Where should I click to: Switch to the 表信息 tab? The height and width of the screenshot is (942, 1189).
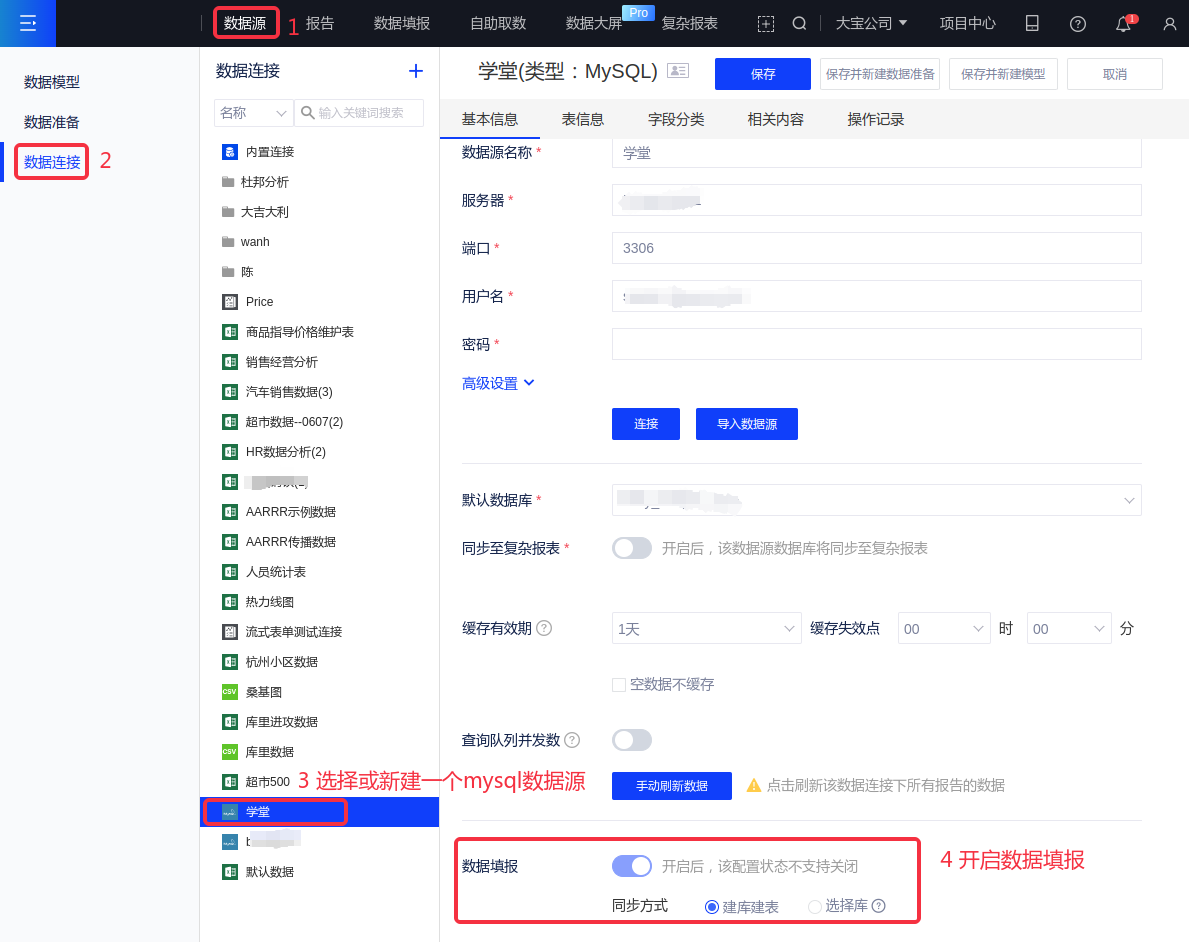[583, 119]
